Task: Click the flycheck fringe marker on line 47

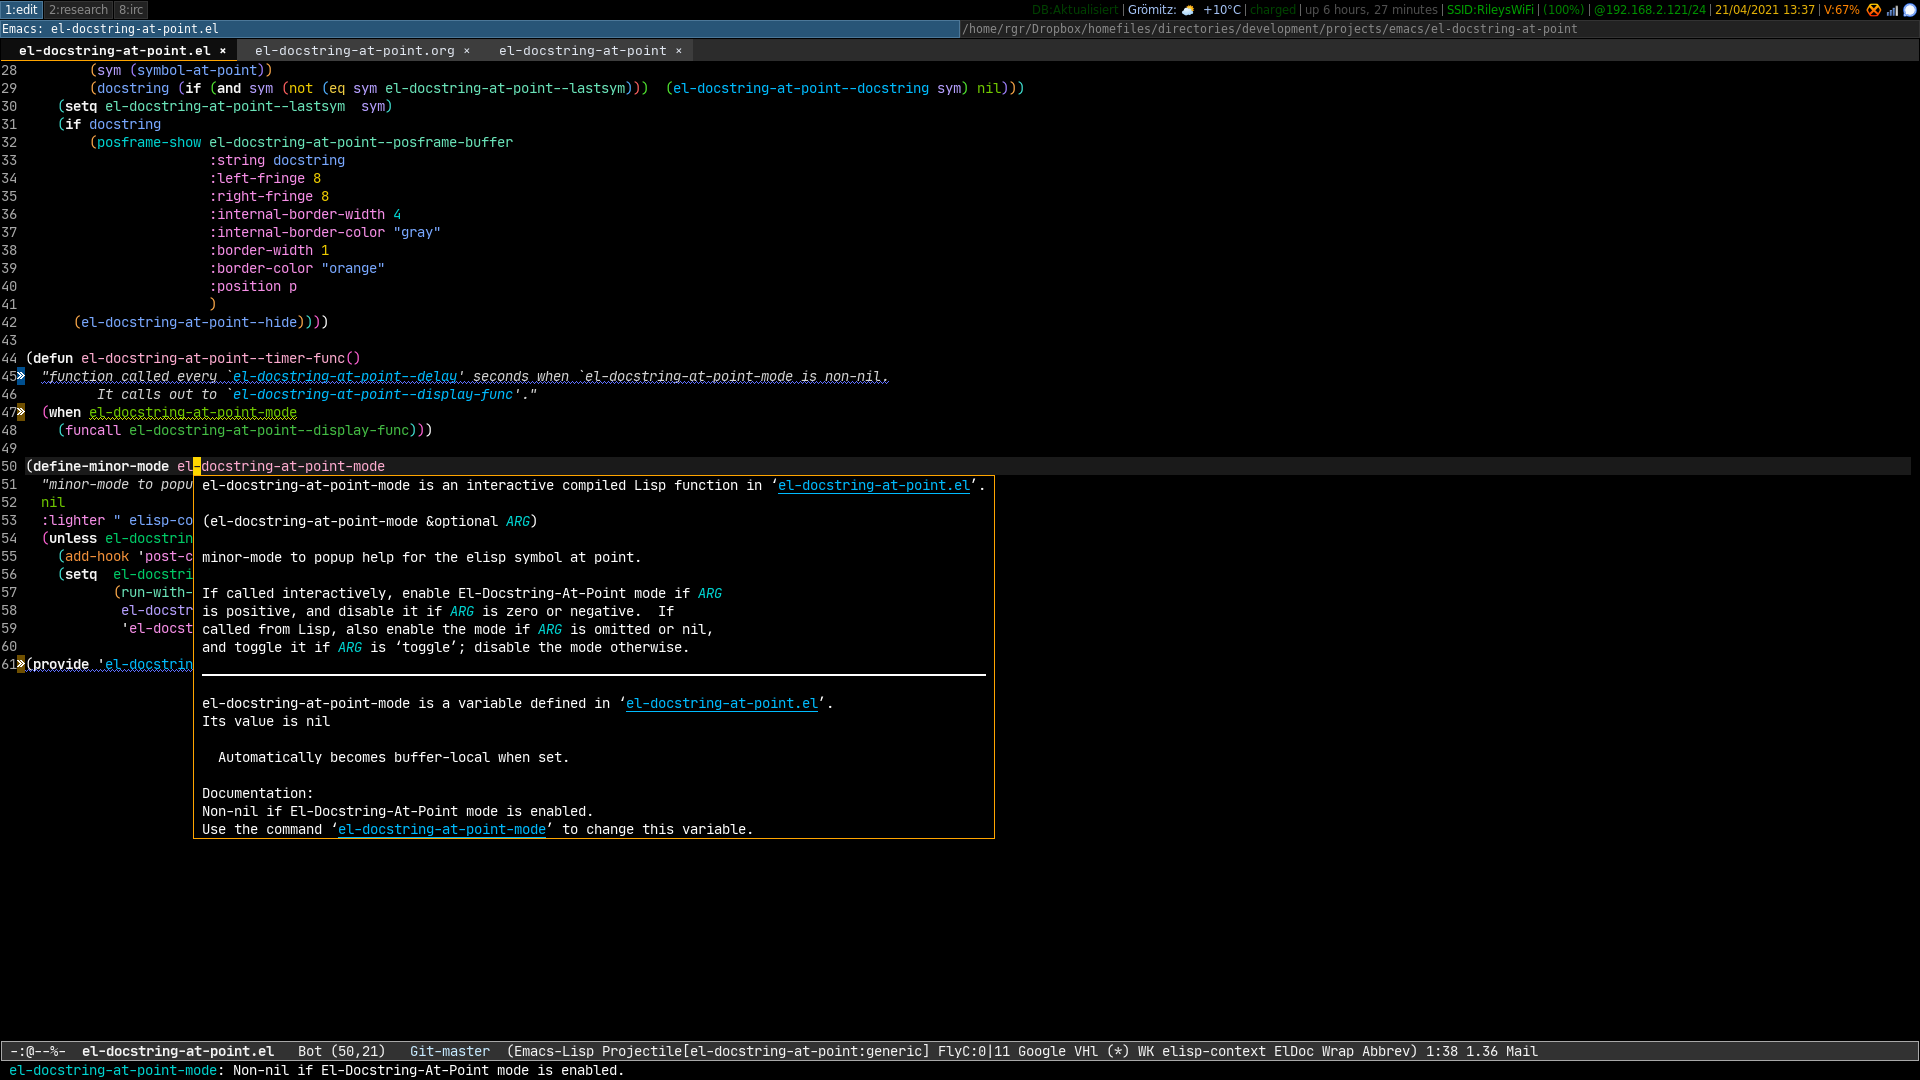Action: pos(21,413)
